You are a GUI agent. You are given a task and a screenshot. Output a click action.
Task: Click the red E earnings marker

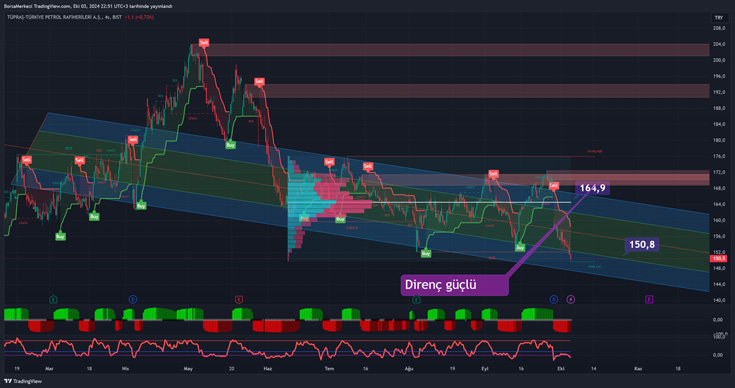pyautogui.click(x=239, y=299)
